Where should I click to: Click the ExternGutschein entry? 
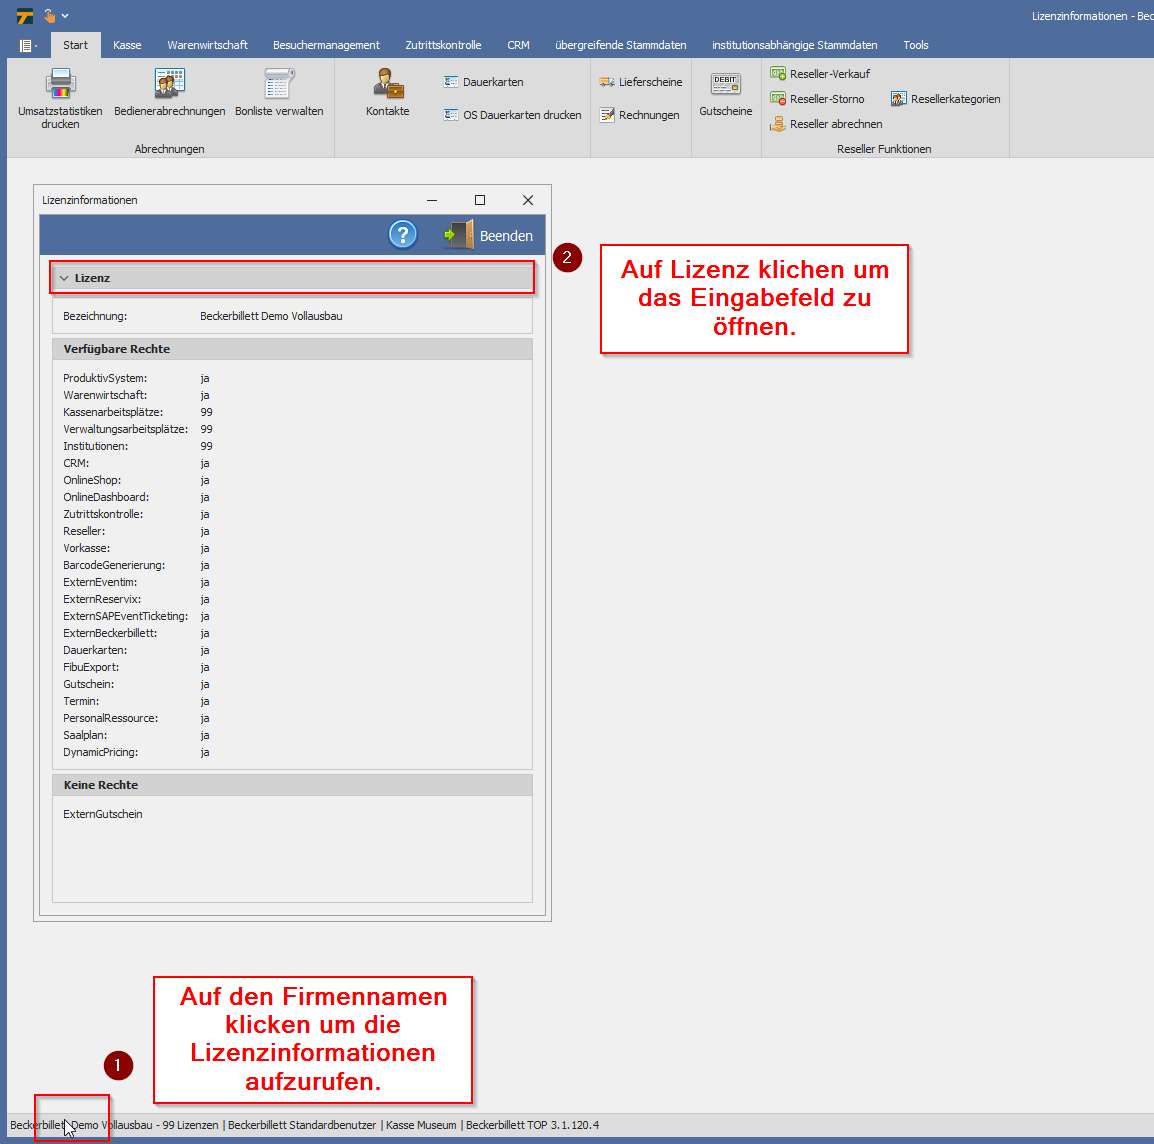[x=103, y=814]
